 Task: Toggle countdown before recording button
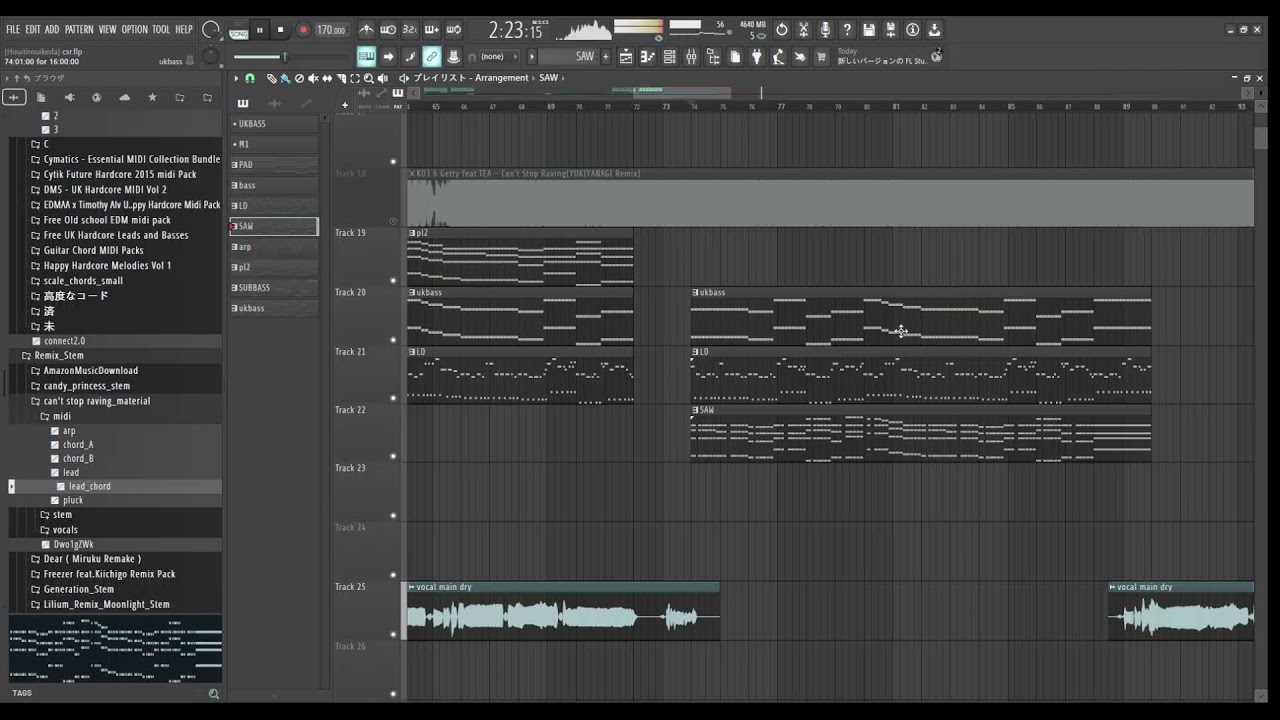point(410,30)
